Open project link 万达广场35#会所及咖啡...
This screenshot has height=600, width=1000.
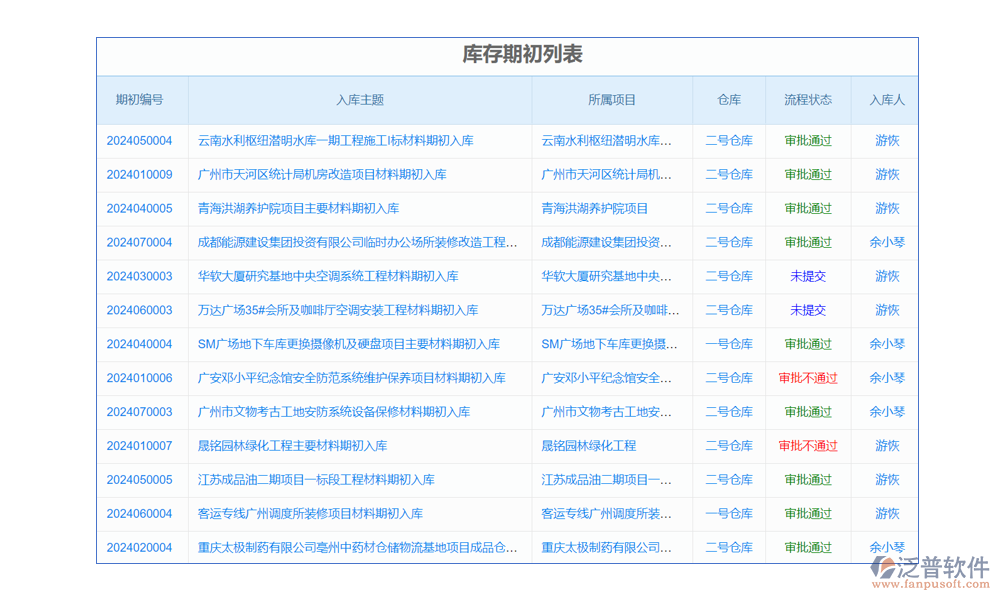610,310
